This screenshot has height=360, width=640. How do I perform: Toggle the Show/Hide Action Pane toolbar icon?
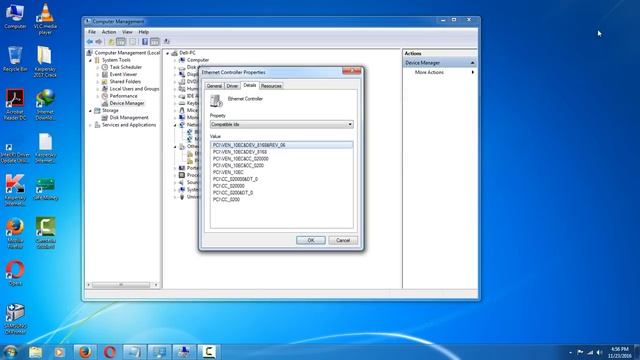click(155, 42)
